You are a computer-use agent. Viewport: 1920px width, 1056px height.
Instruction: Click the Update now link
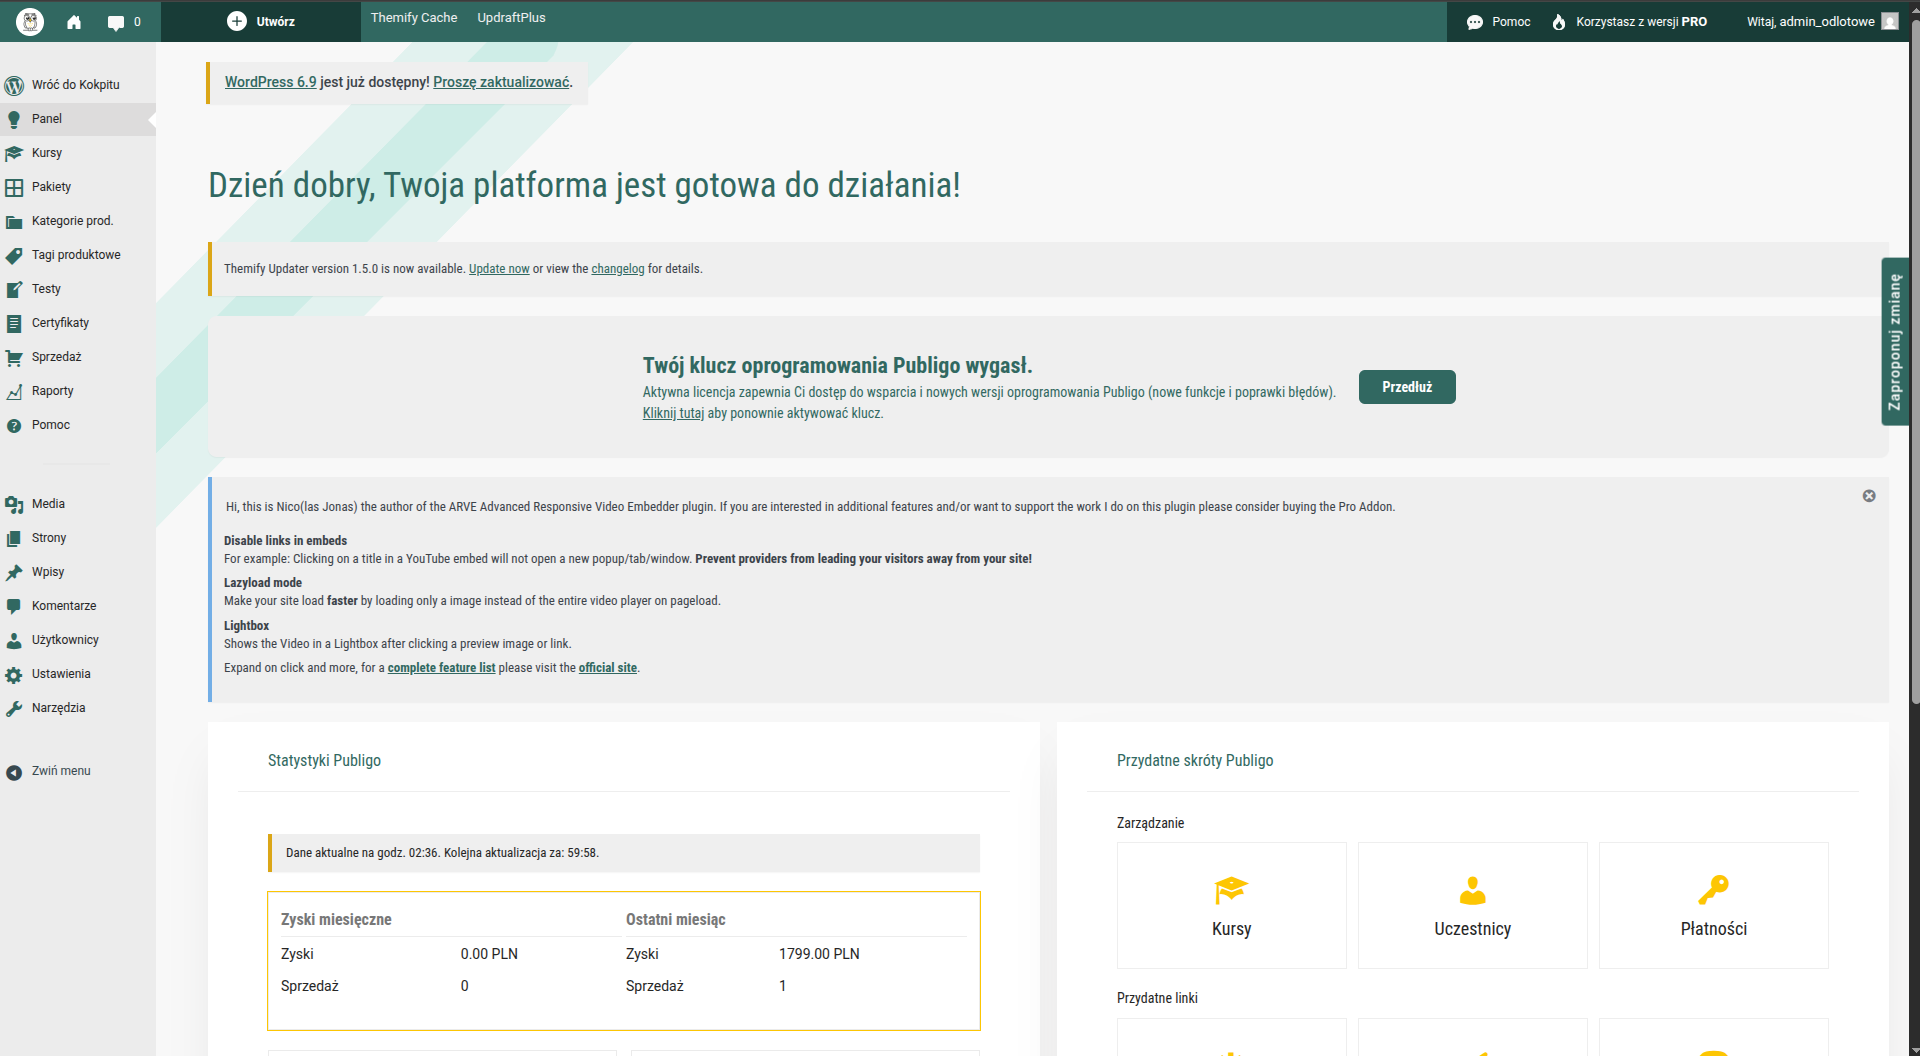click(499, 269)
